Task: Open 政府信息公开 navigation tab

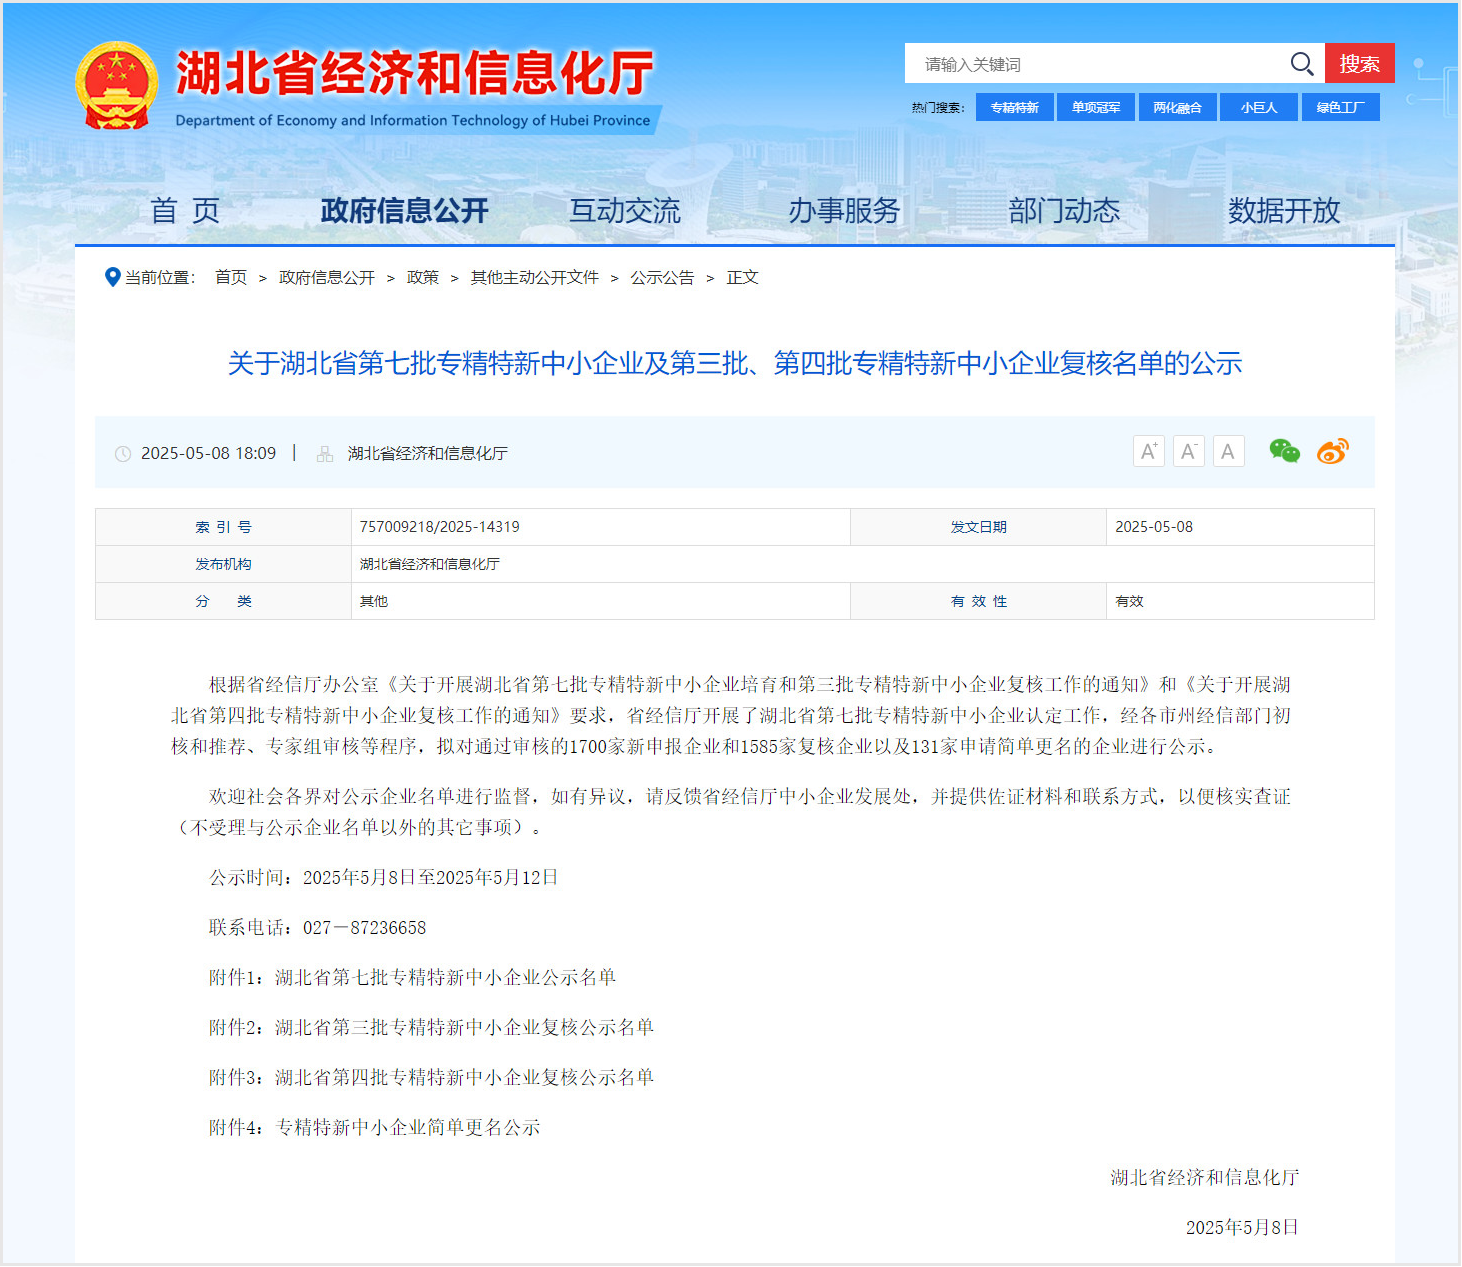Action: click(x=404, y=211)
